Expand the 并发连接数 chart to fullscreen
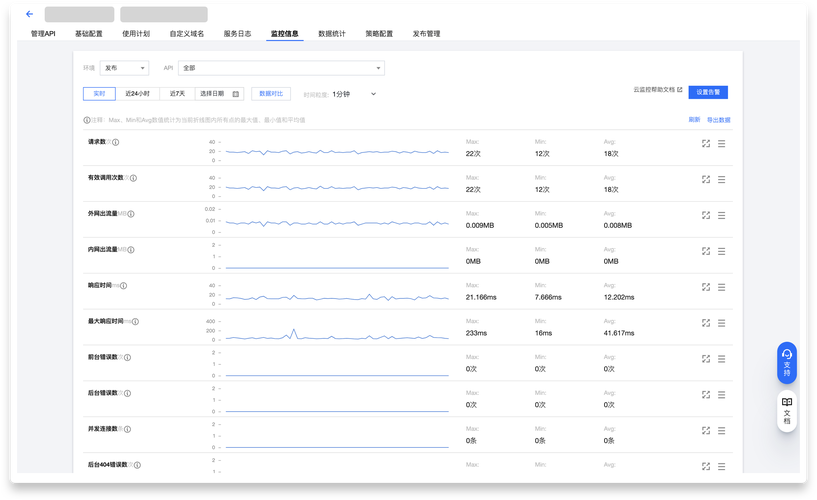Screen dimensions: 817x500 (x=705, y=431)
